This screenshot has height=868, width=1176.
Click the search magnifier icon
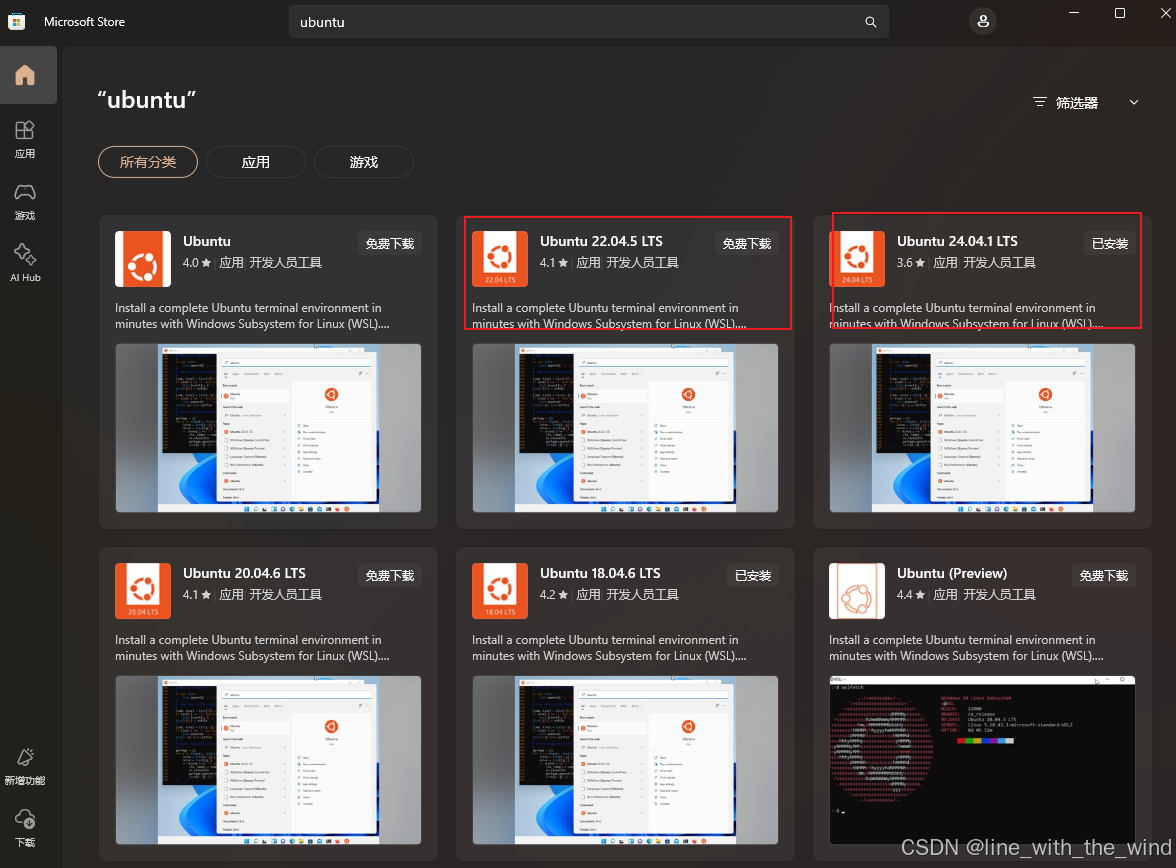[871, 22]
